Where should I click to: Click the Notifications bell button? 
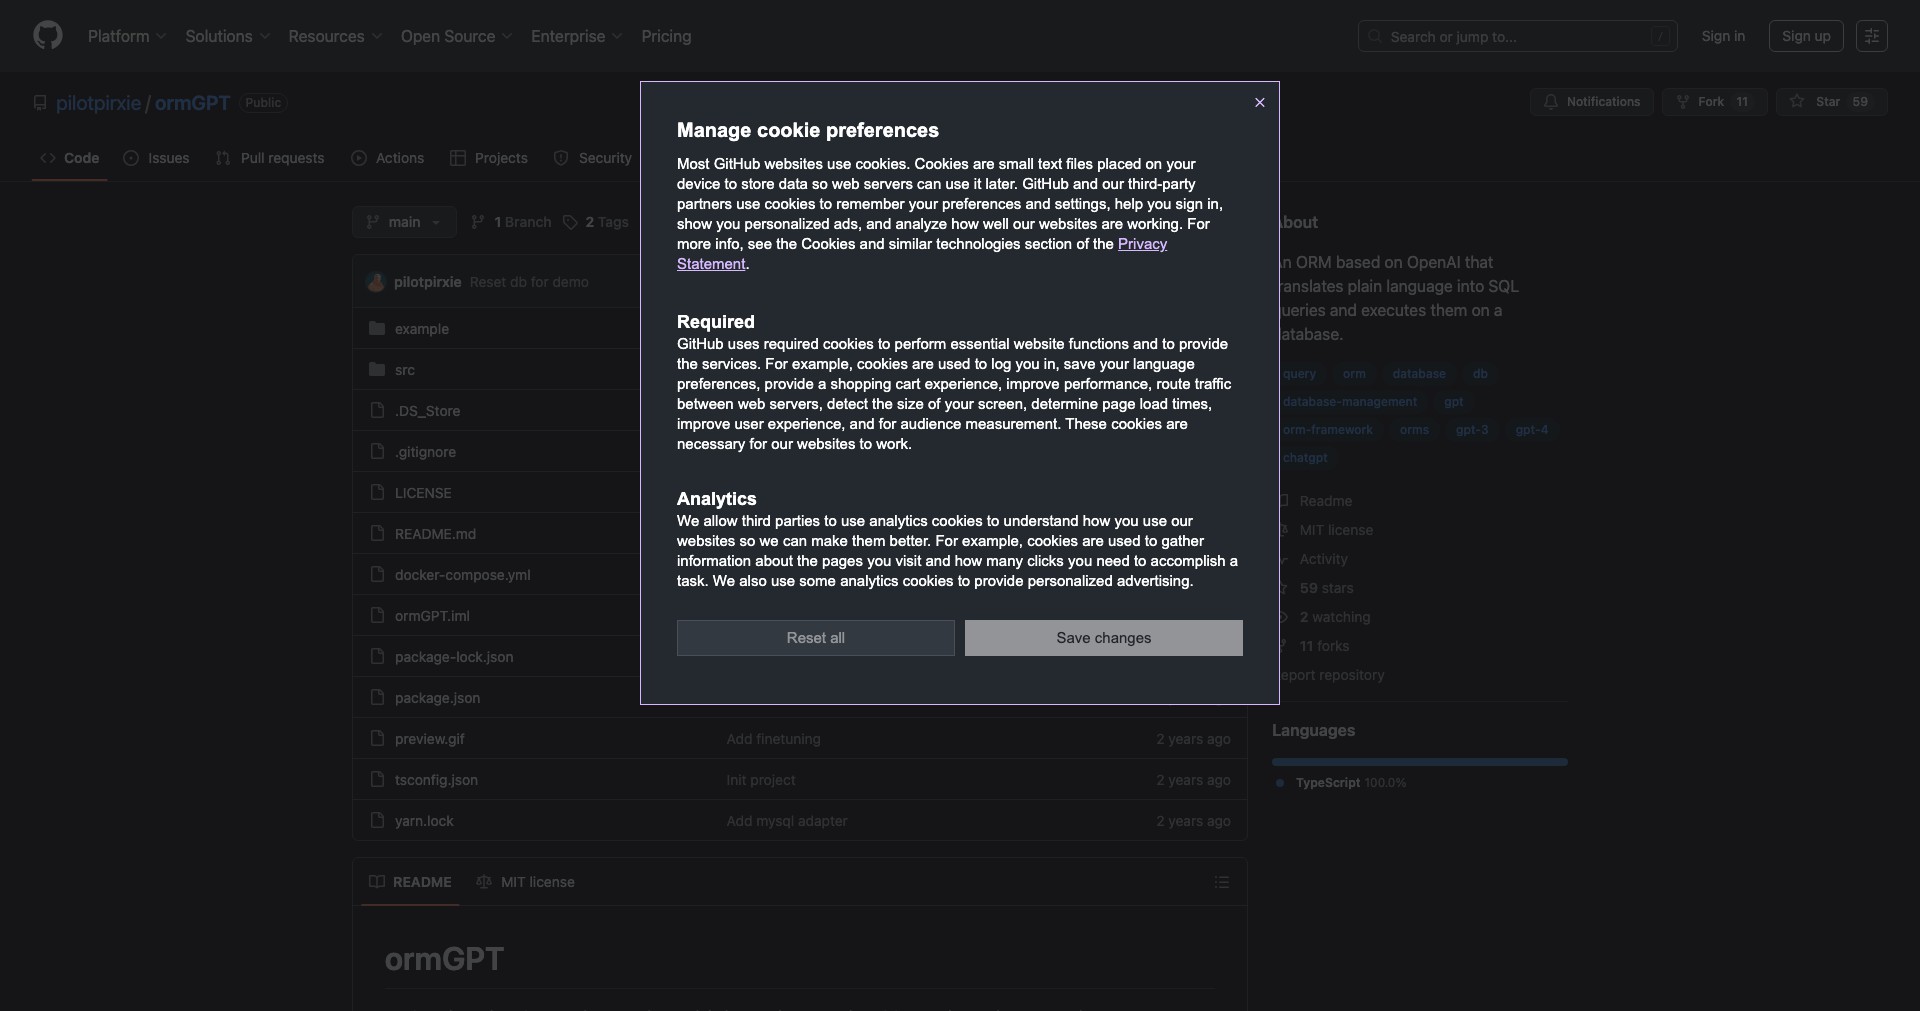tap(1591, 102)
